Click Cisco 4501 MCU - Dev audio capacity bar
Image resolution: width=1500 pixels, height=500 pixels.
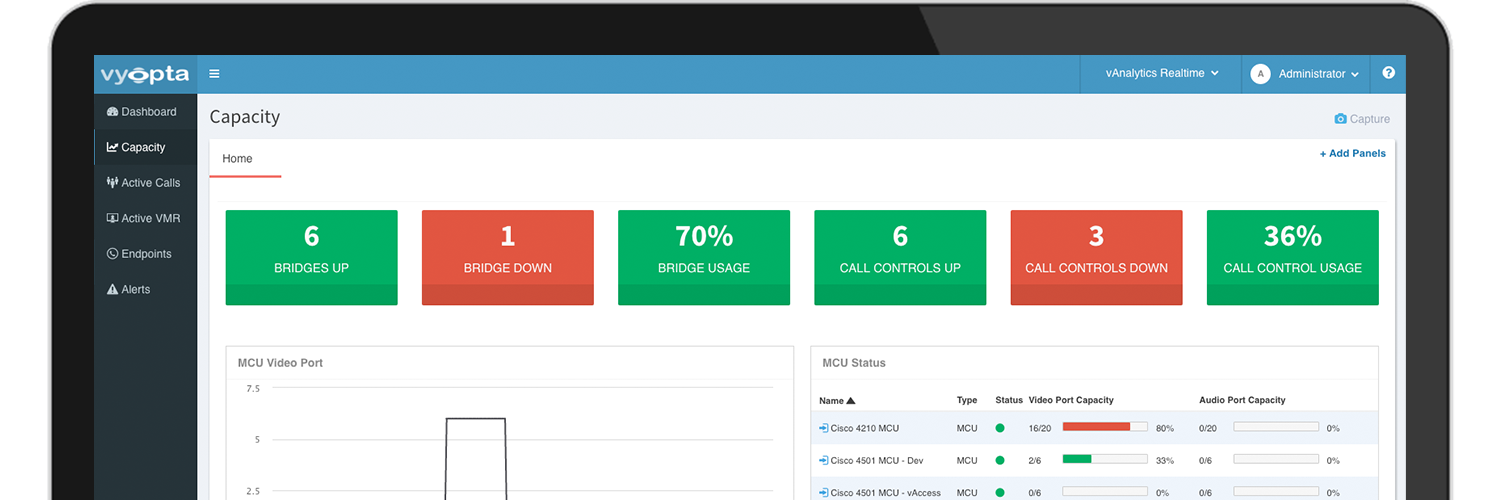[1276, 460]
